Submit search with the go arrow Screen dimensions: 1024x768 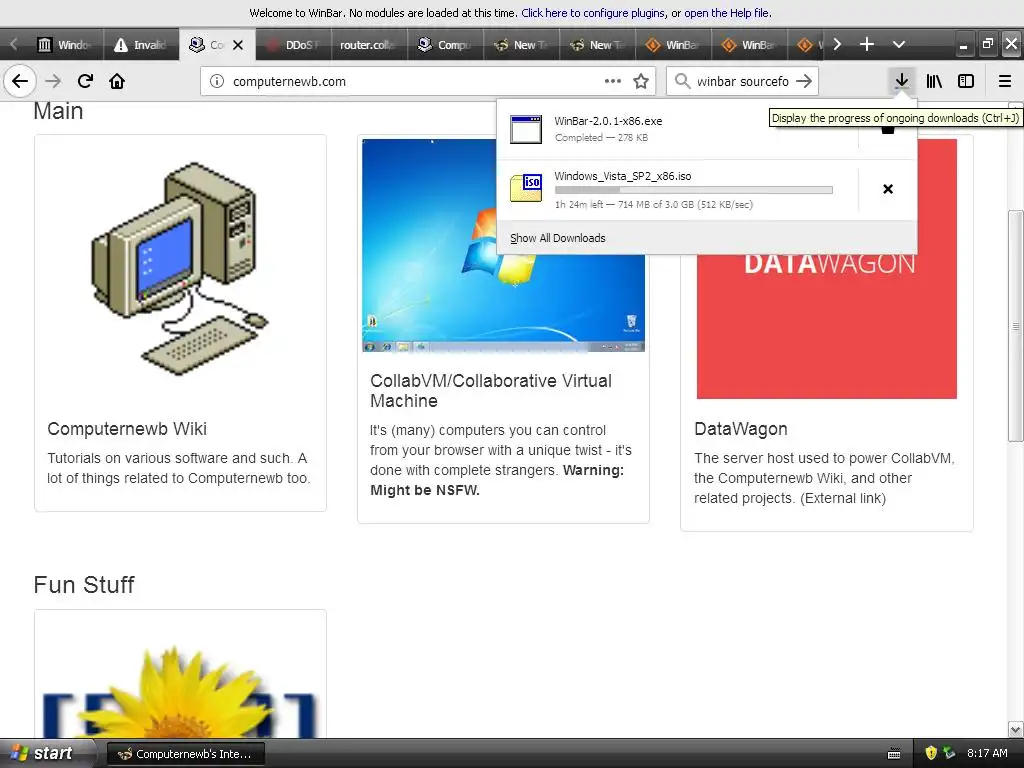(805, 81)
